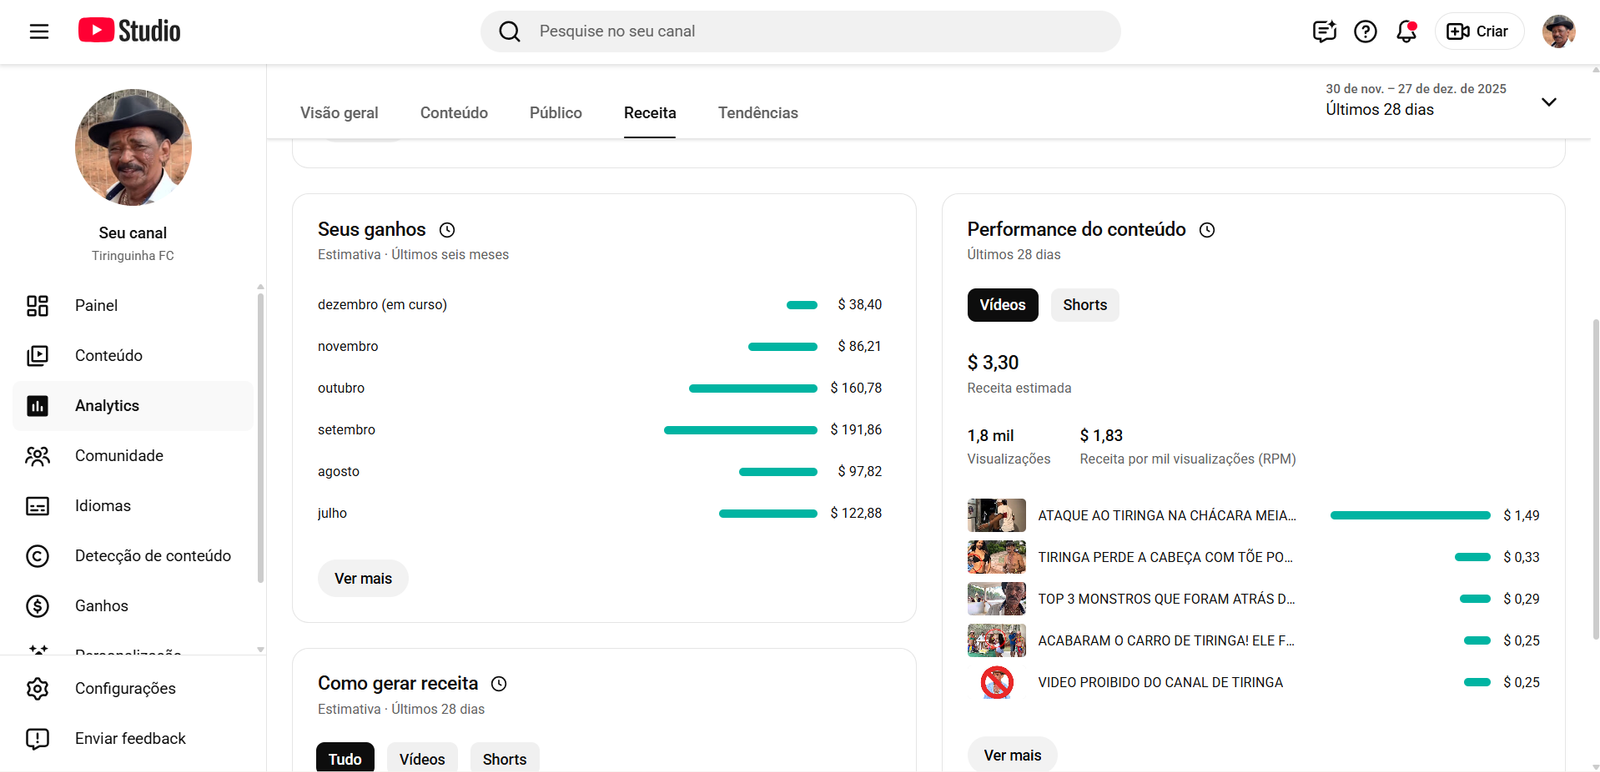1600x772 pixels.
Task: Click the clock icon beside Seus ganhos
Action: pyautogui.click(x=447, y=230)
